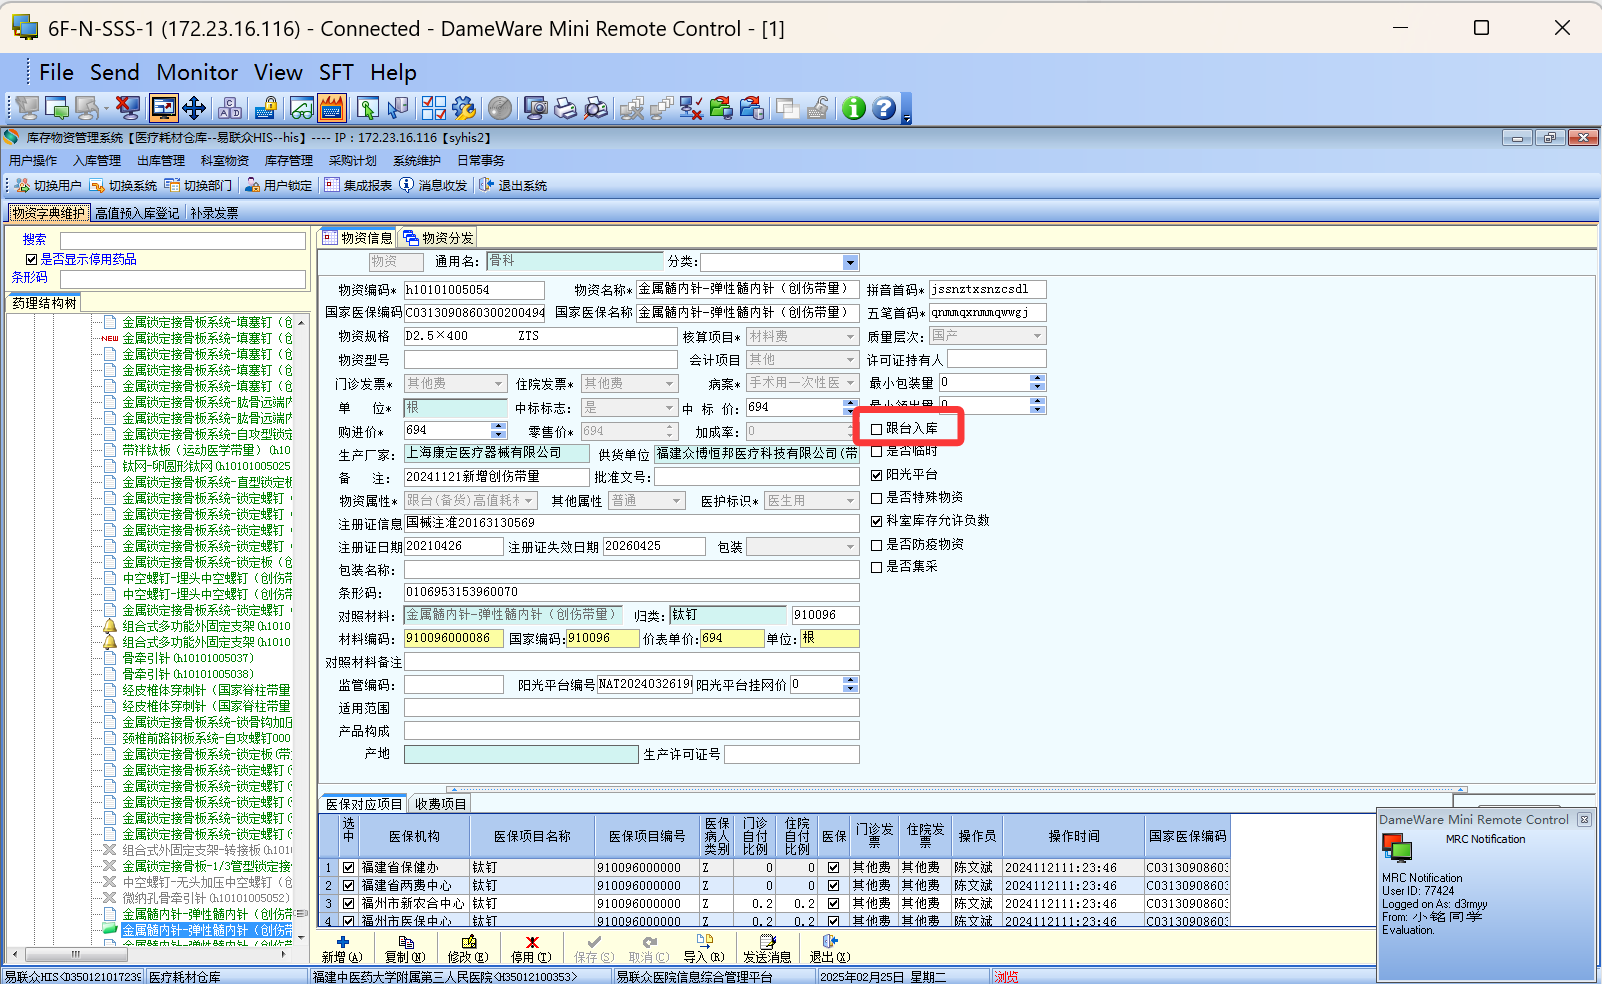1602x984 pixels.
Task: Click the 搜索 input field
Action: pos(183,240)
